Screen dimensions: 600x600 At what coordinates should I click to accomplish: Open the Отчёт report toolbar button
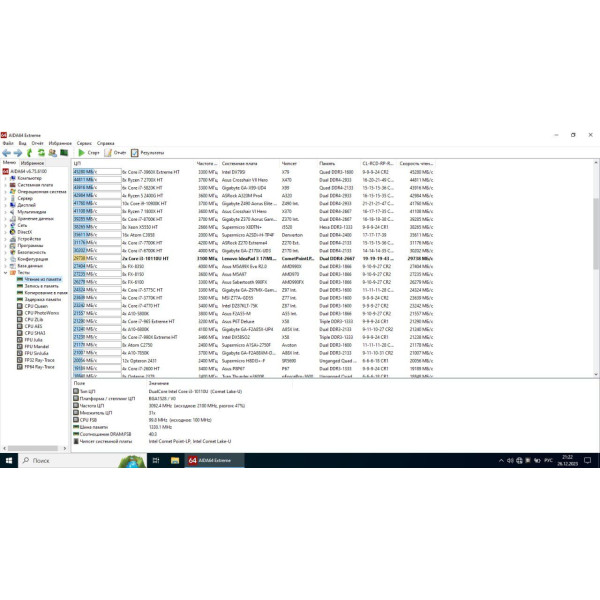coord(115,153)
